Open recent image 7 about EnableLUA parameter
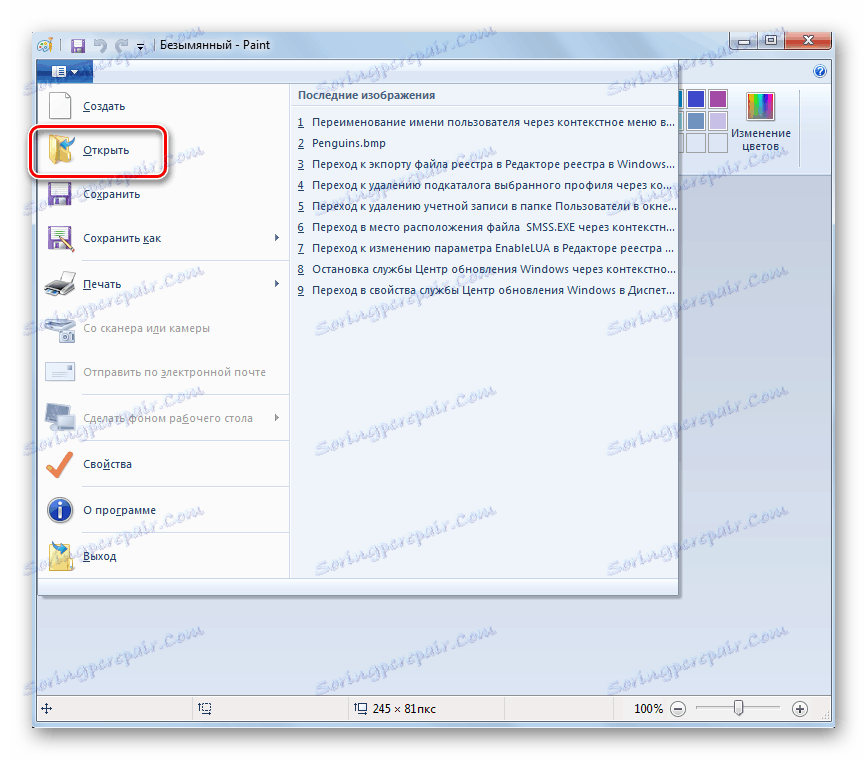The width and height of the screenshot is (867, 760). click(485, 248)
